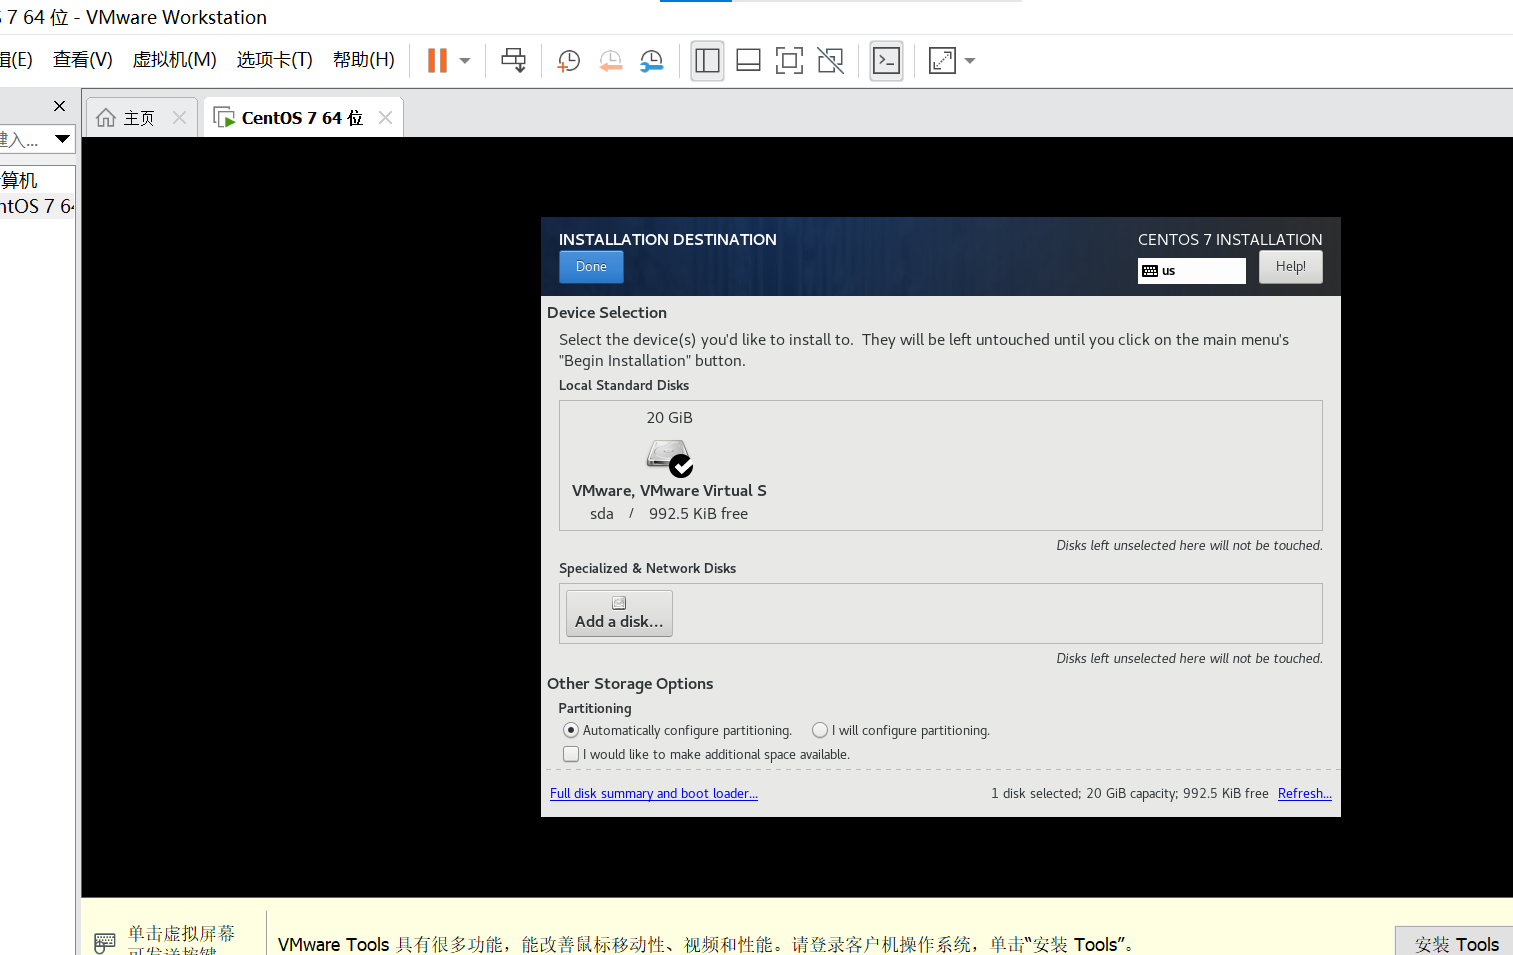Screen dimensions: 1513x955
Task: Switch to the CentOS 7 64 位 tab
Action: click(302, 118)
